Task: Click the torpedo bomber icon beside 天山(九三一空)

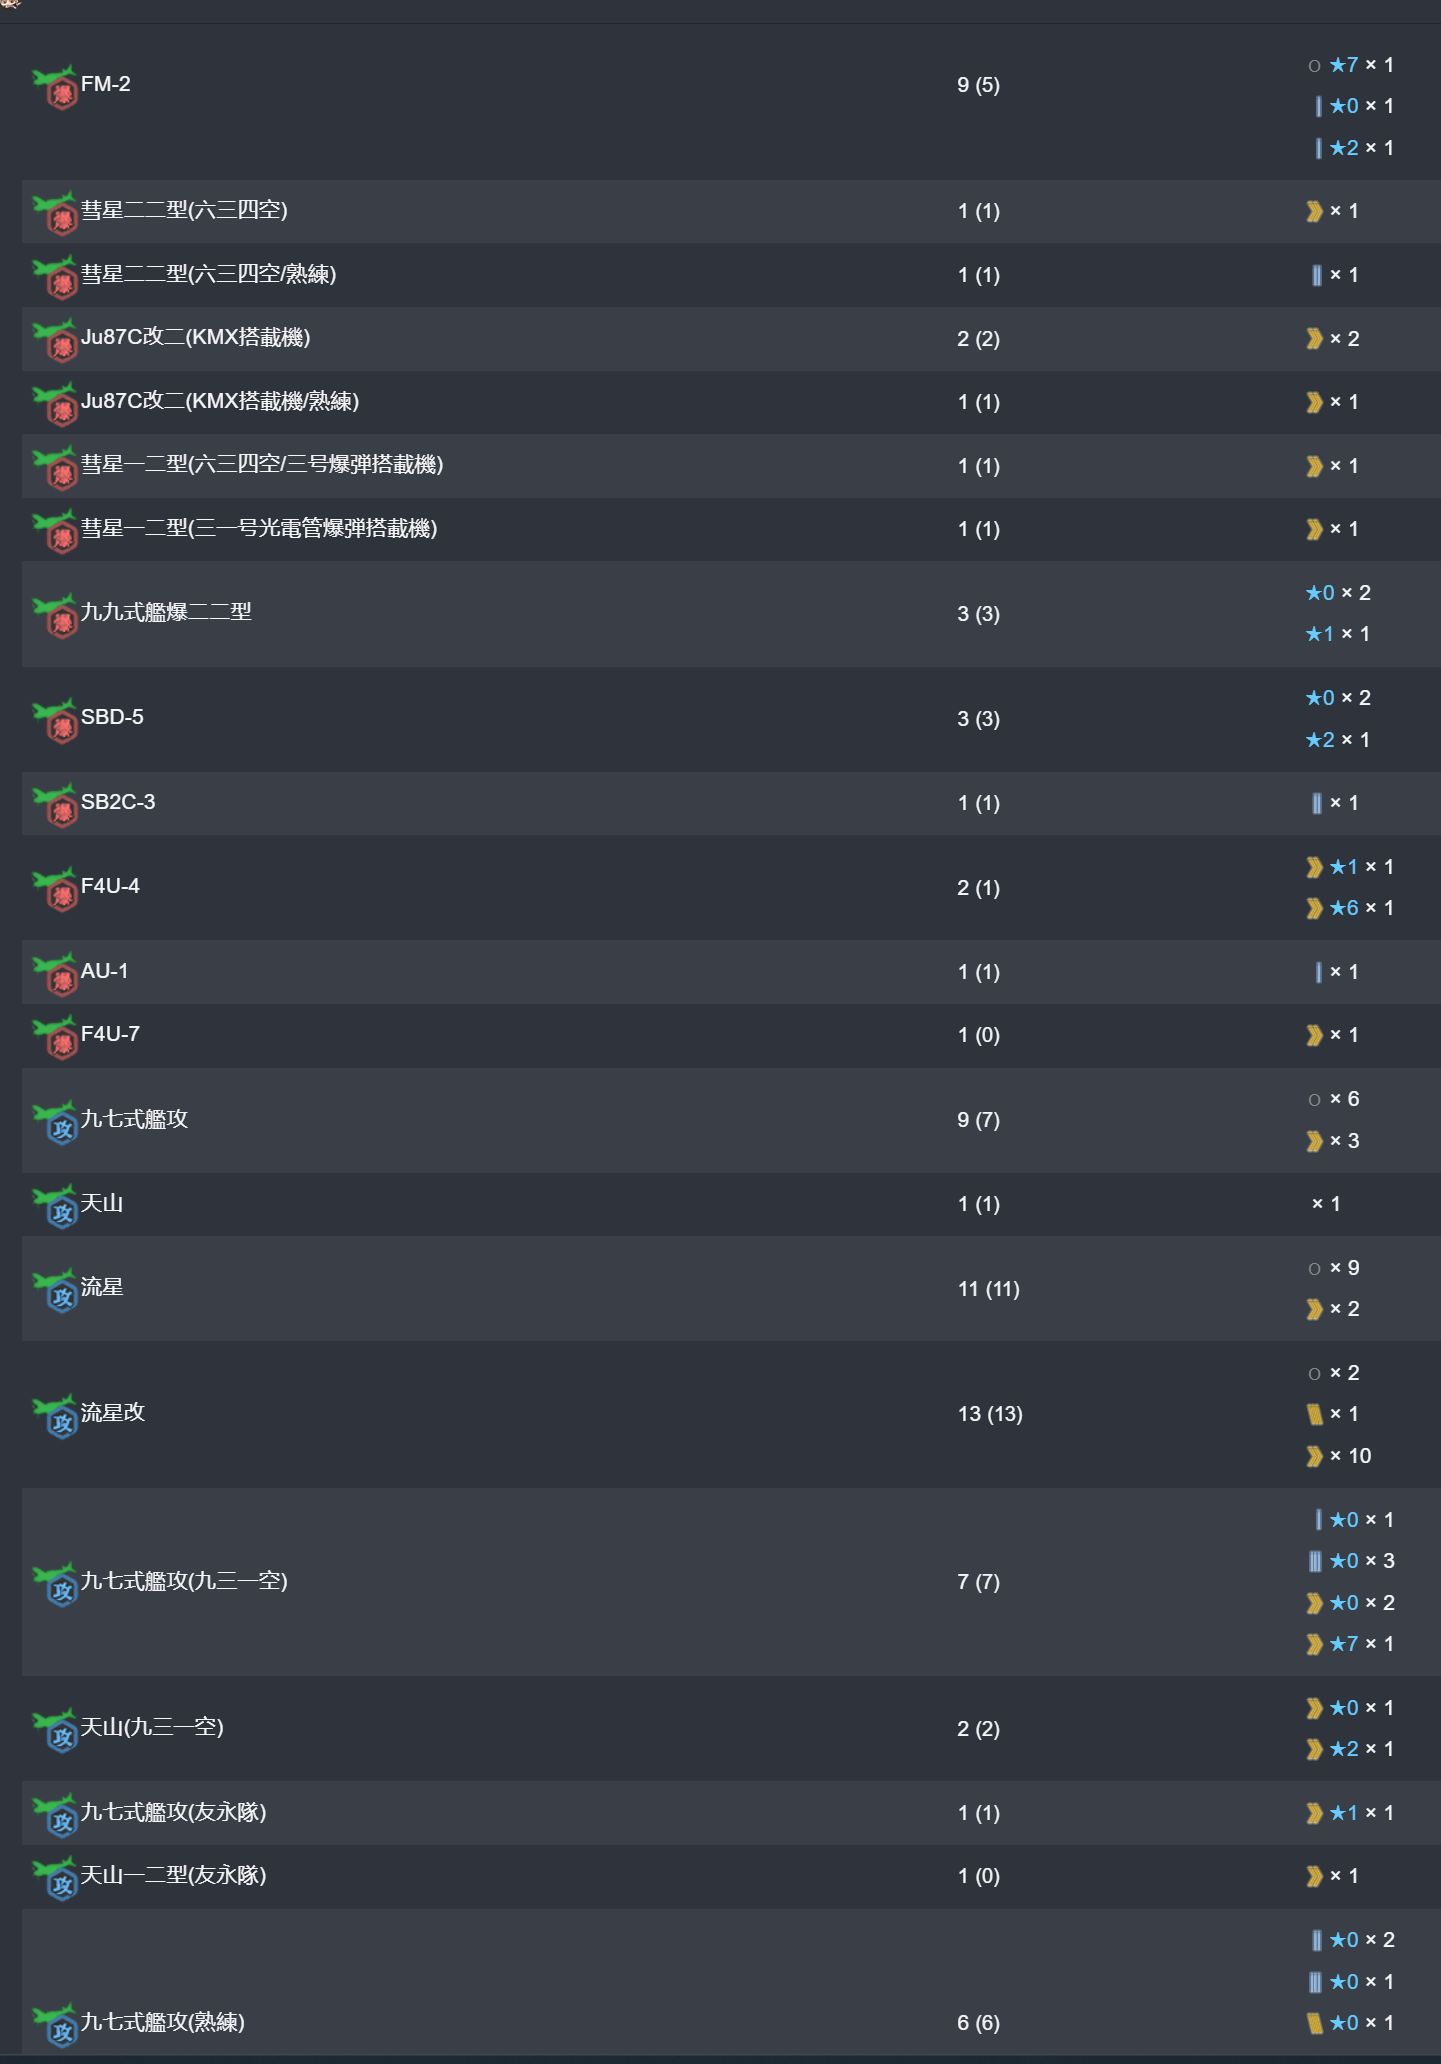Action: click(x=55, y=1730)
